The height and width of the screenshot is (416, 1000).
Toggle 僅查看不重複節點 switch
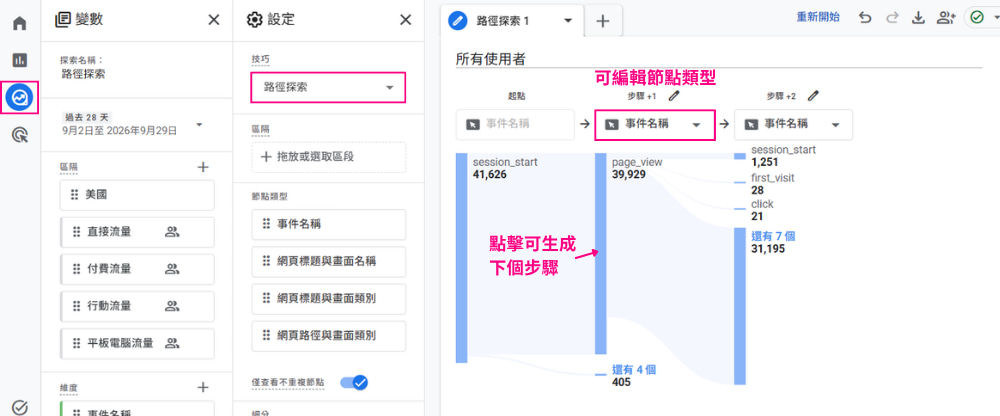pyautogui.click(x=354, y=382)
